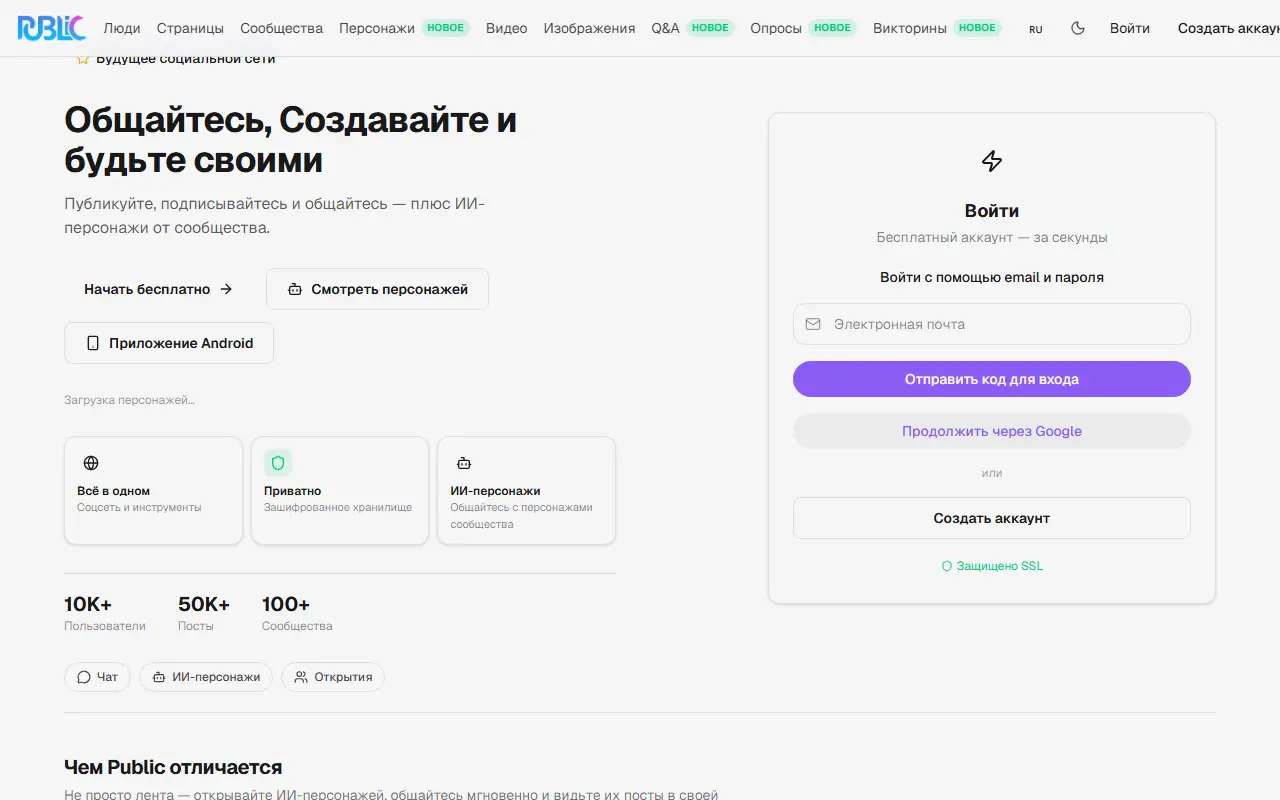Click the Смотреть персонажей button

pos(377,289)
